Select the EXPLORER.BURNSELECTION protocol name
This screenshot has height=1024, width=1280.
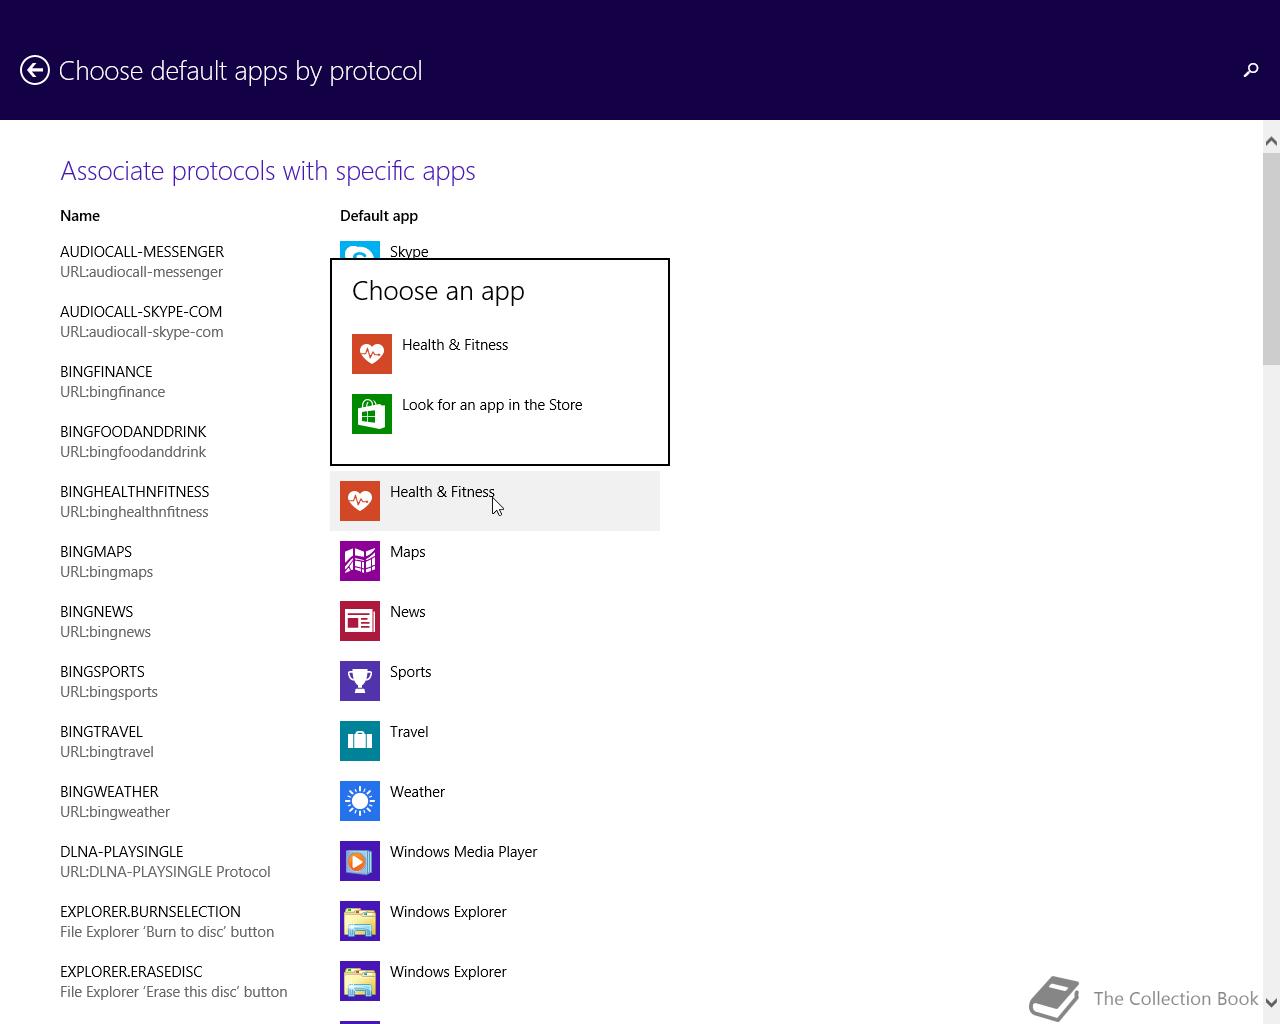tap(150, 912)
